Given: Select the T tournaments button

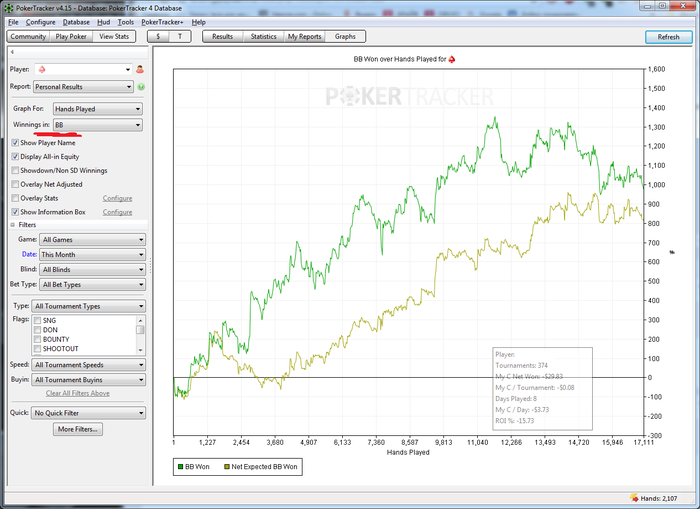Looking at the screenshot, I should point(180,36).
